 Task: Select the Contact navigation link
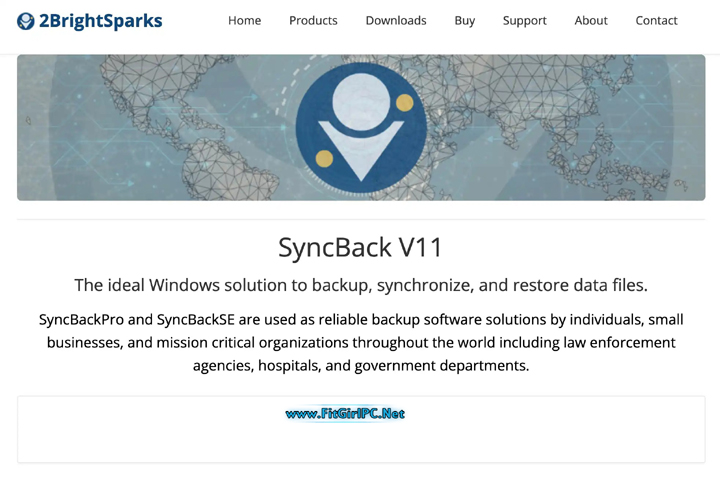pos(656,21)
